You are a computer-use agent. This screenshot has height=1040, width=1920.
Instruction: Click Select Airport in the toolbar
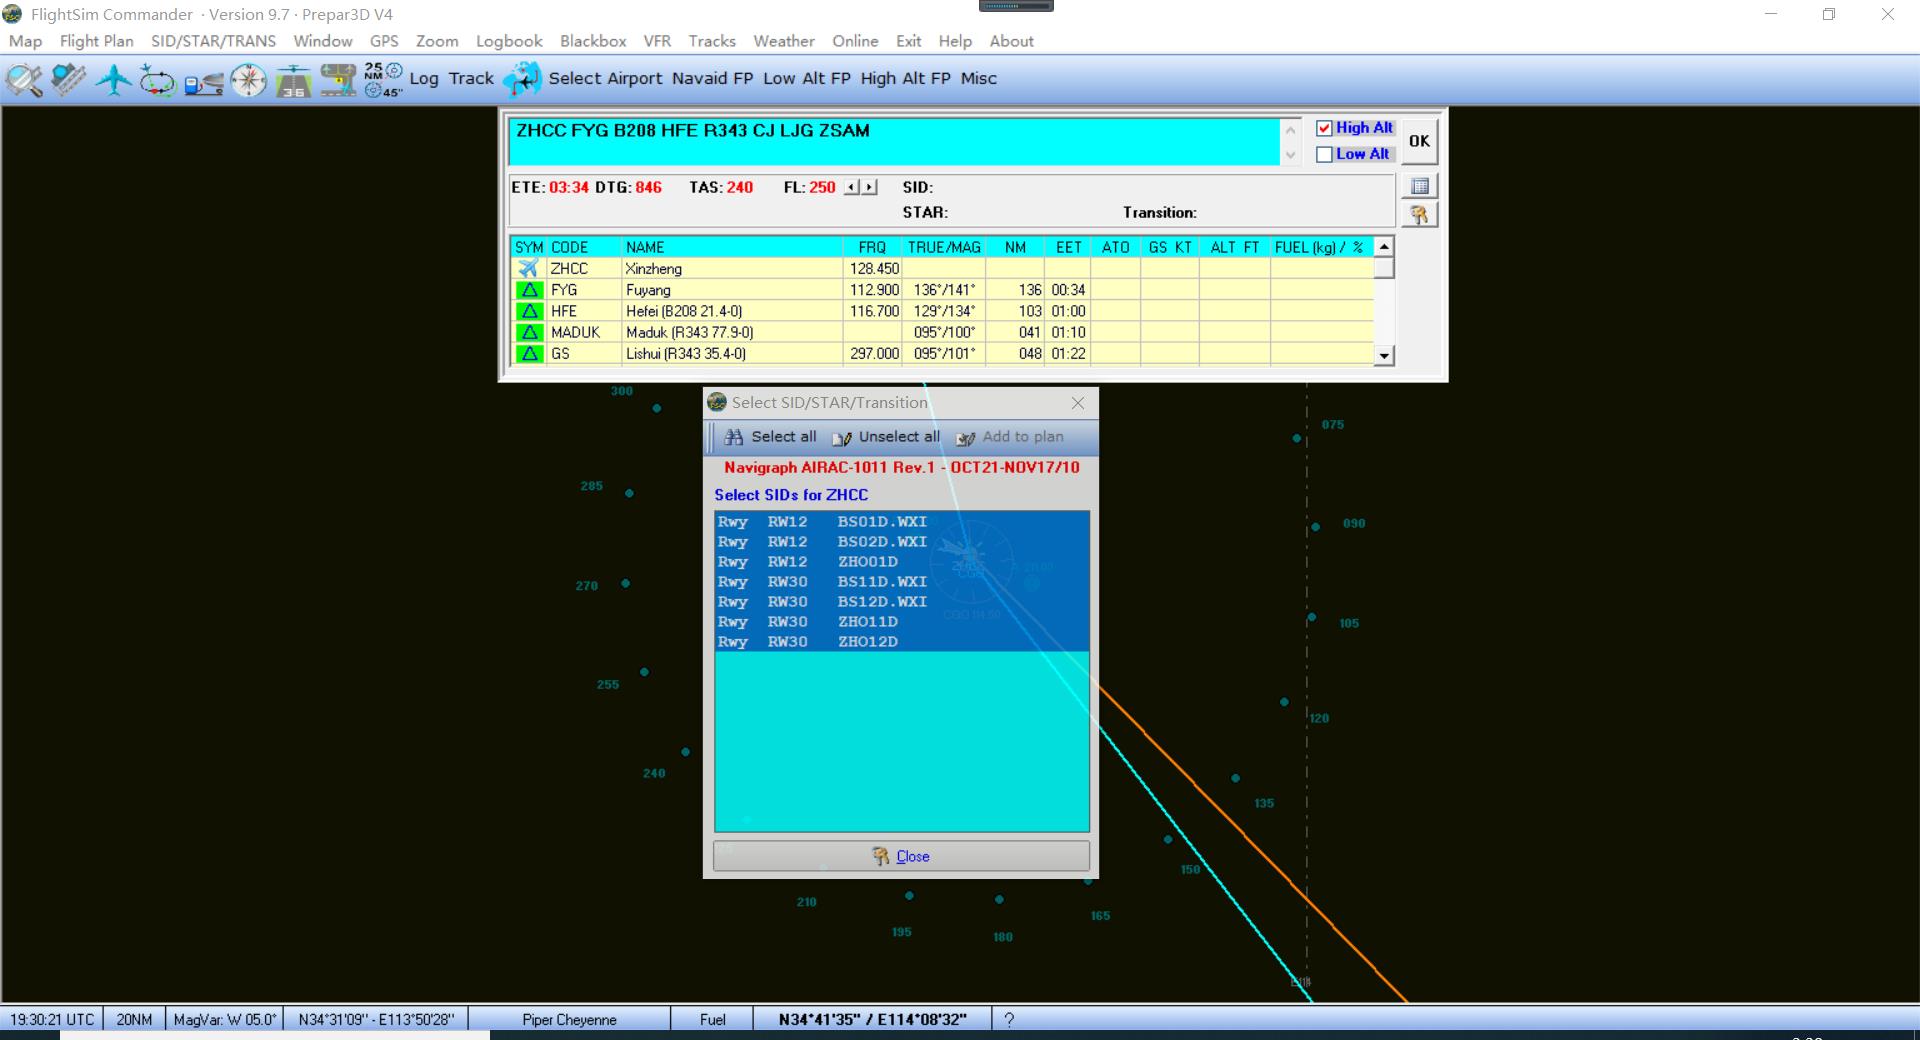tap(605, 78)
